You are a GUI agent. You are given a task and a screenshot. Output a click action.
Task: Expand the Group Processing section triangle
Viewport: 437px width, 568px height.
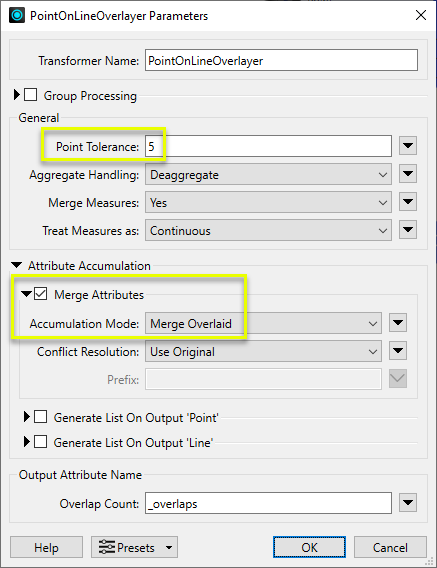(17, 95)
